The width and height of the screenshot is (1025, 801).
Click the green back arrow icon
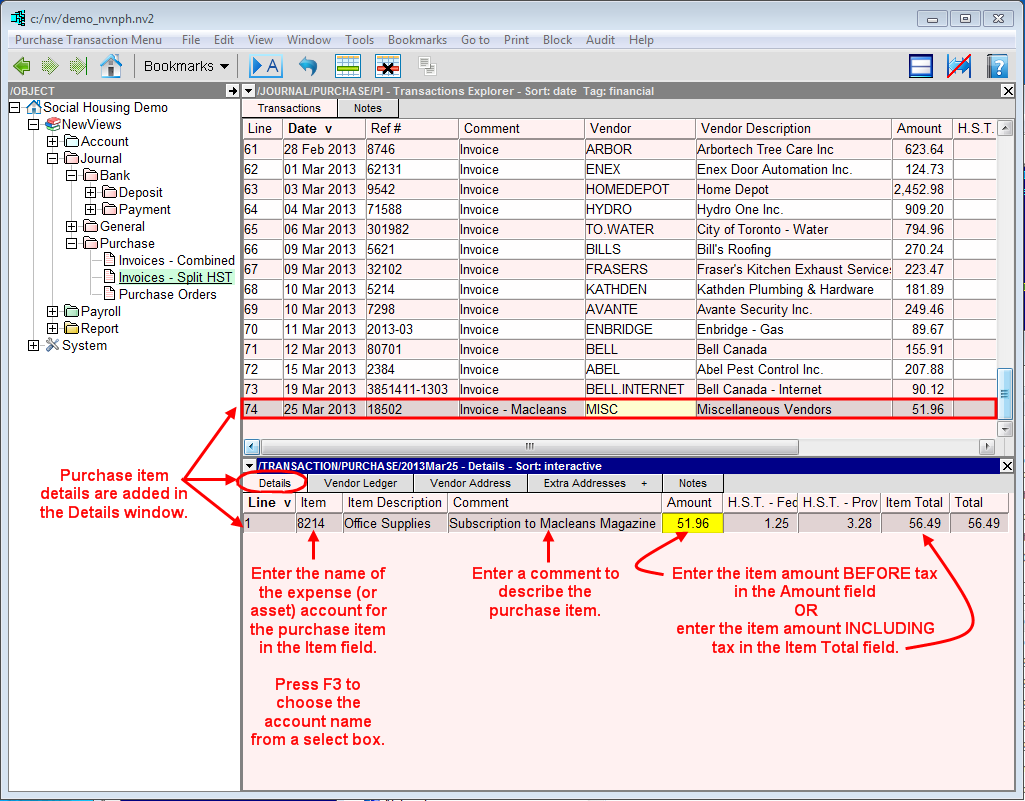22,67
